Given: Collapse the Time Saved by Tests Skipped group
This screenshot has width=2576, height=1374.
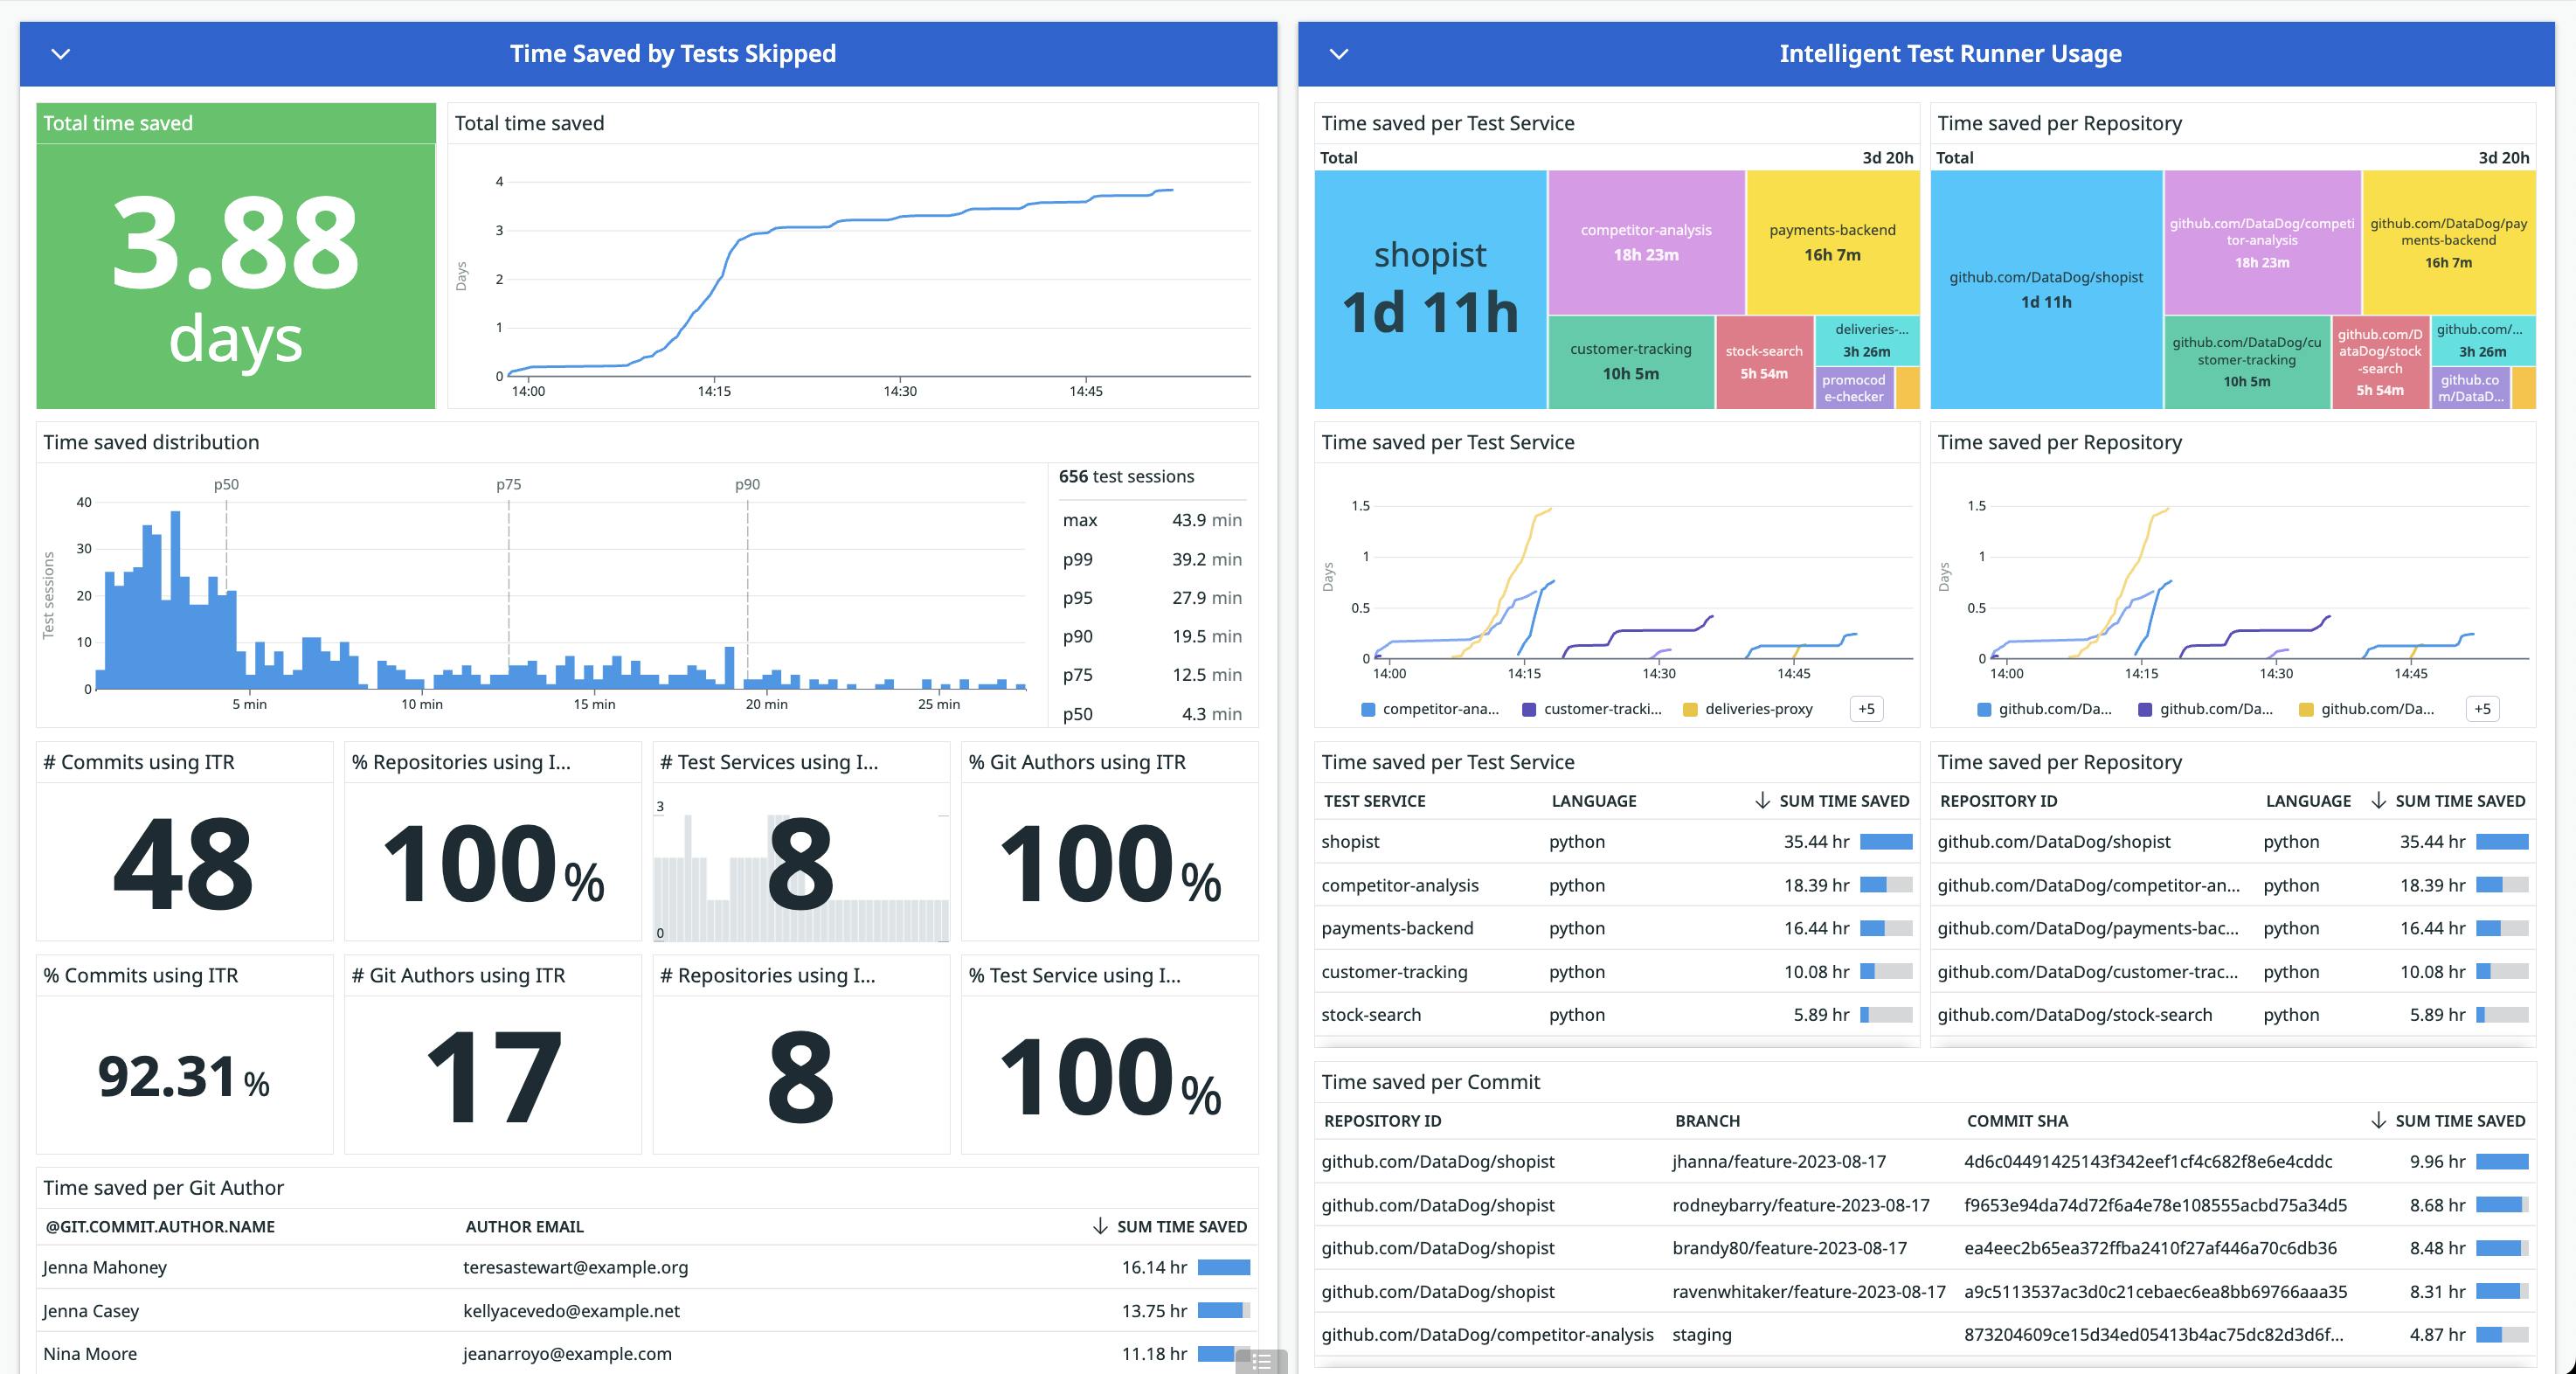Looking at the screenshot, I should pos(61,53).
